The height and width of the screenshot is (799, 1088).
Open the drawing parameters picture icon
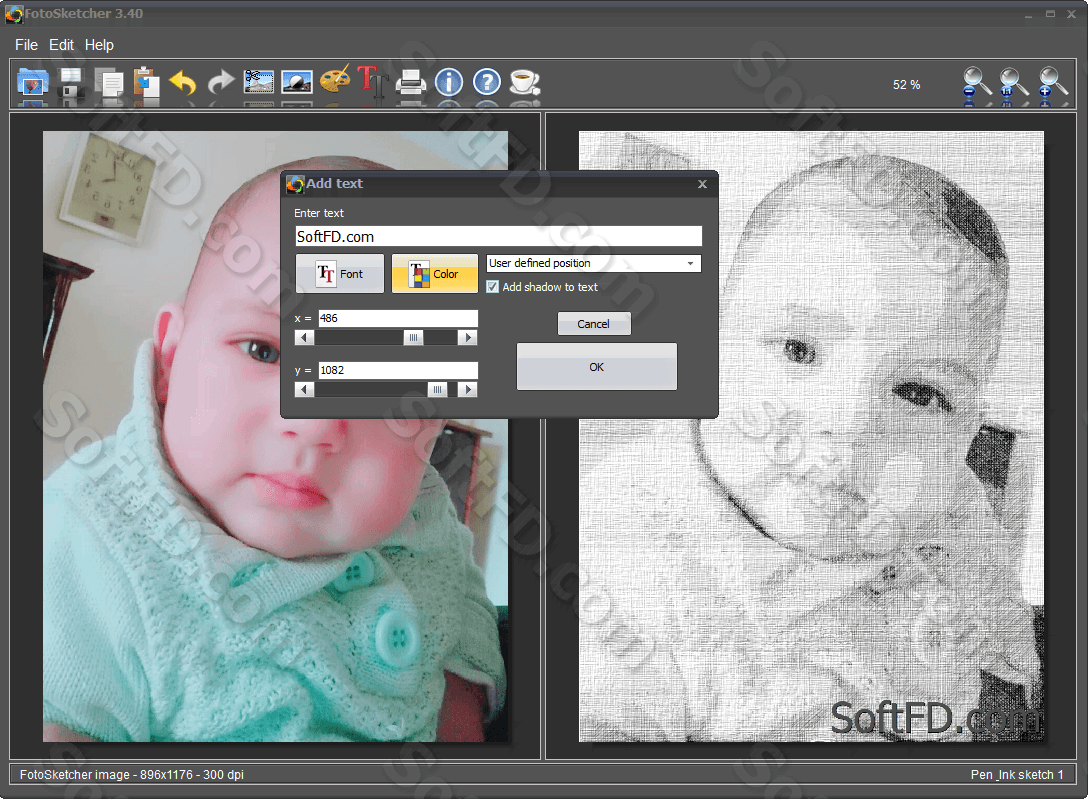click(297, 82)
